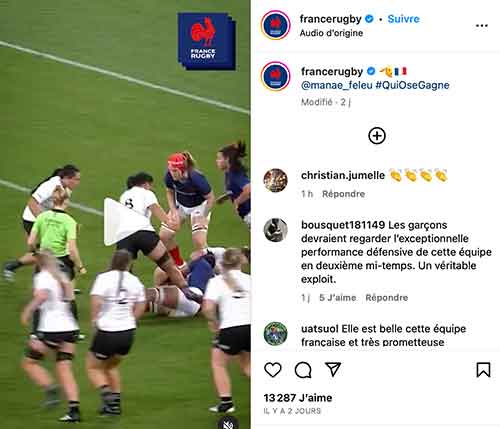
Task: Share the post with the paper plane icon
Action: click(x=333, y=369)
